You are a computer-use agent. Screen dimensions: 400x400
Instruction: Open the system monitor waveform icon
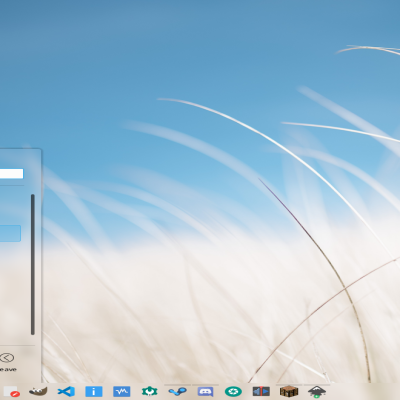tap(122, 391)
